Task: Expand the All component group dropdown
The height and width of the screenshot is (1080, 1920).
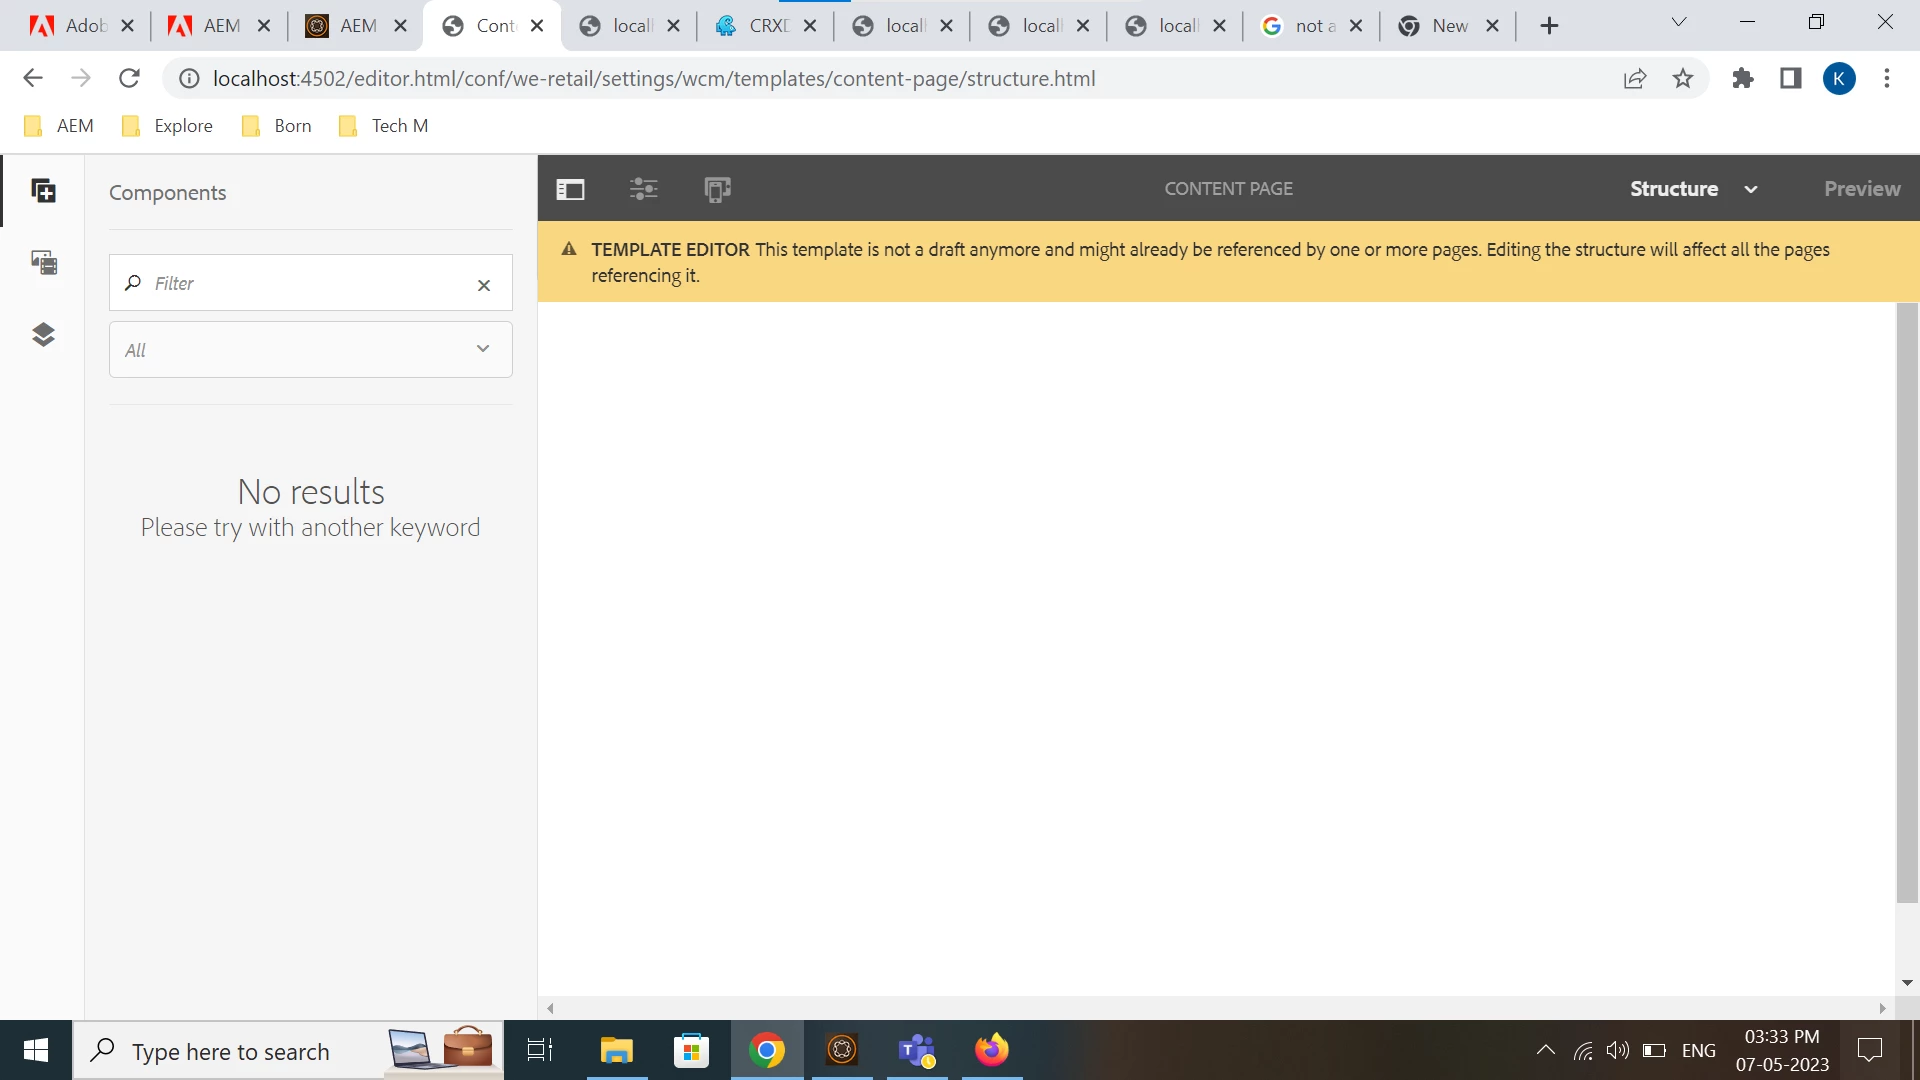Action: pos(310,349)
